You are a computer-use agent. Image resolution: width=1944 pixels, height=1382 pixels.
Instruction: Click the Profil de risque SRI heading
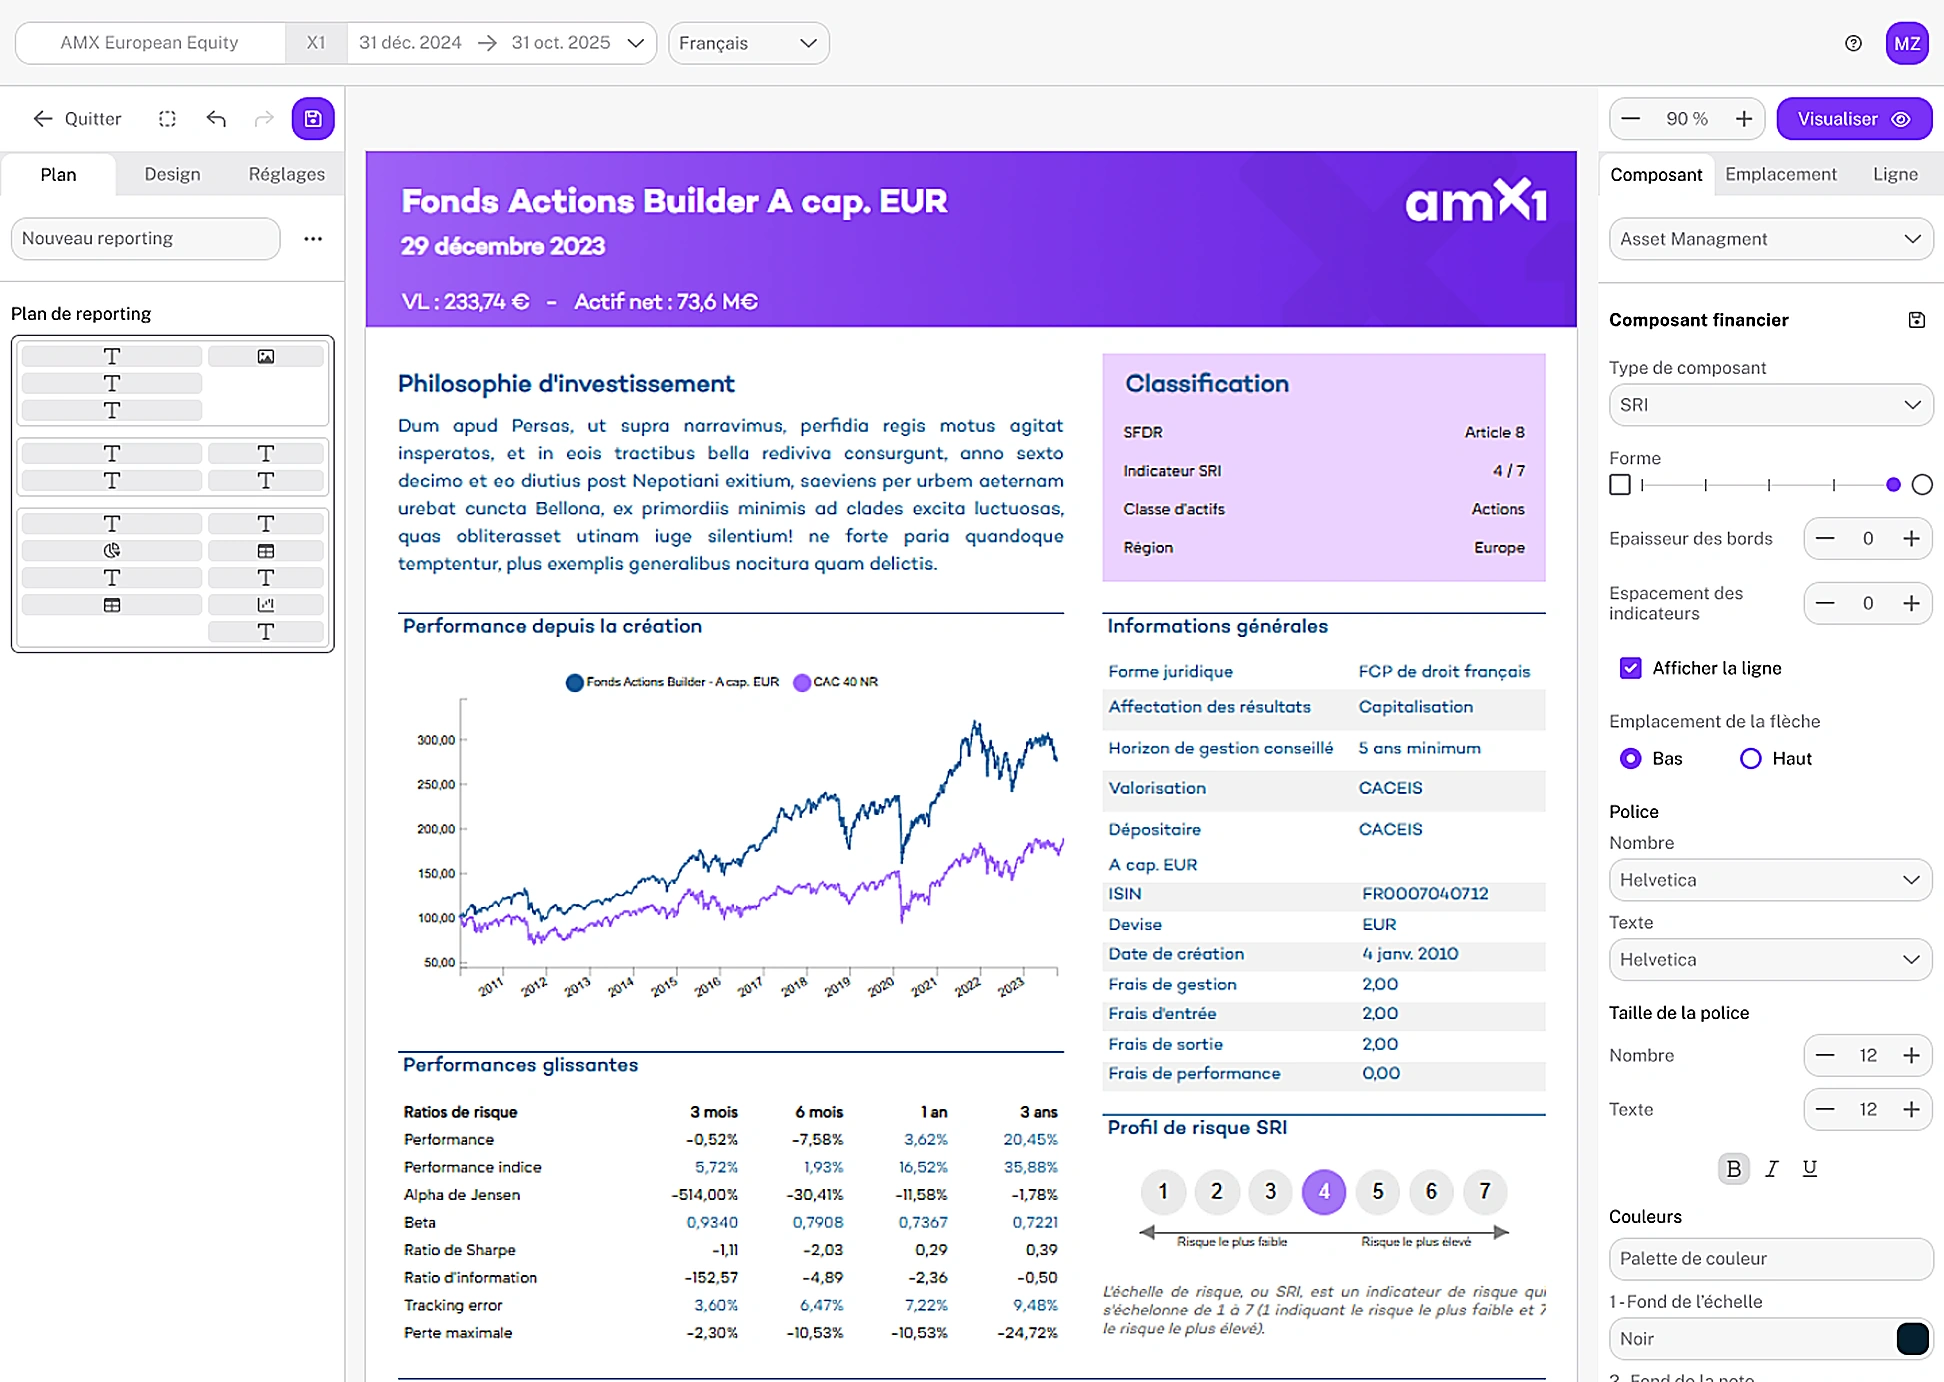click(x=1197, y=1128)
